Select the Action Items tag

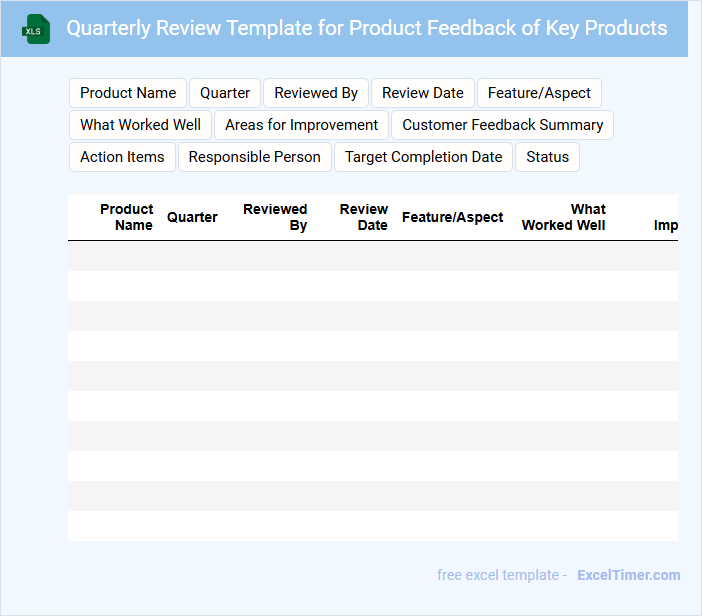tap(122, 157)
